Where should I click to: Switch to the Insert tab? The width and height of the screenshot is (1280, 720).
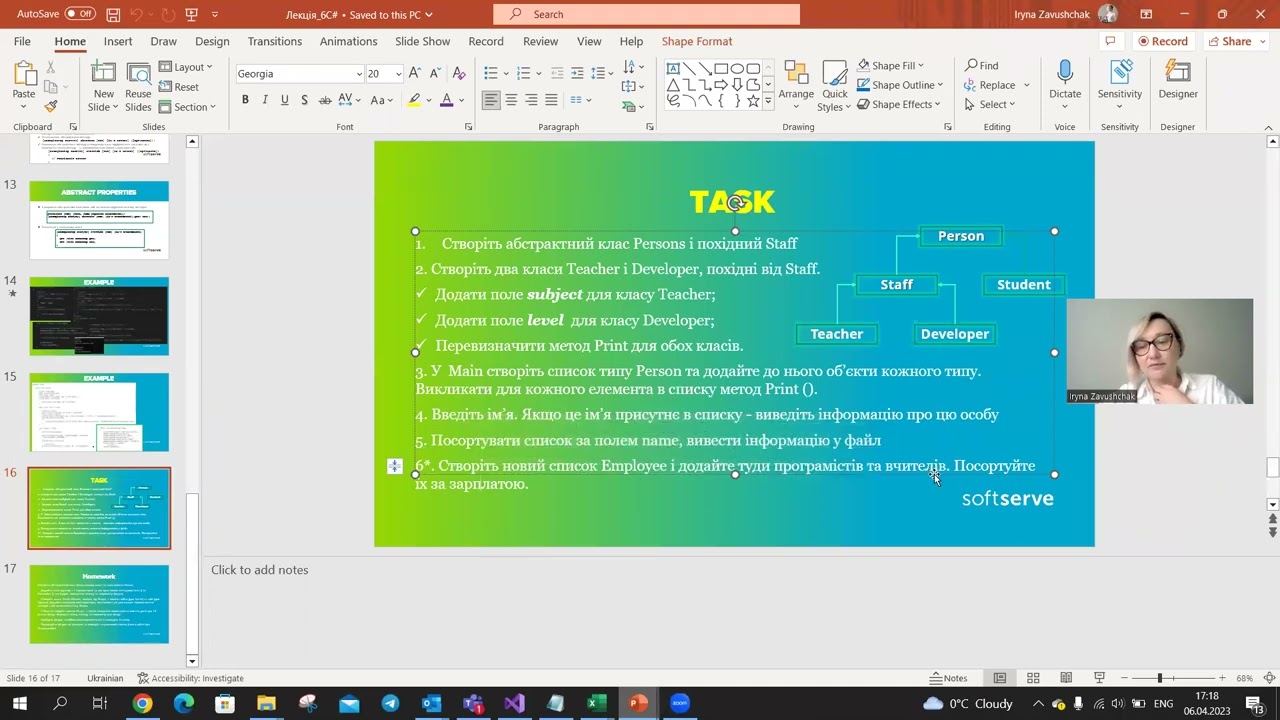click(x=118, y=41)
